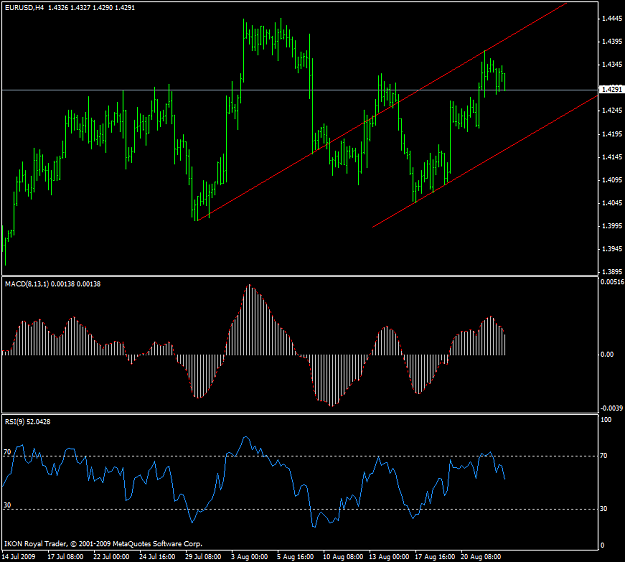Click the lower red channel trendline
Viewport: 625px width, 562px height.
coord(484,162)
